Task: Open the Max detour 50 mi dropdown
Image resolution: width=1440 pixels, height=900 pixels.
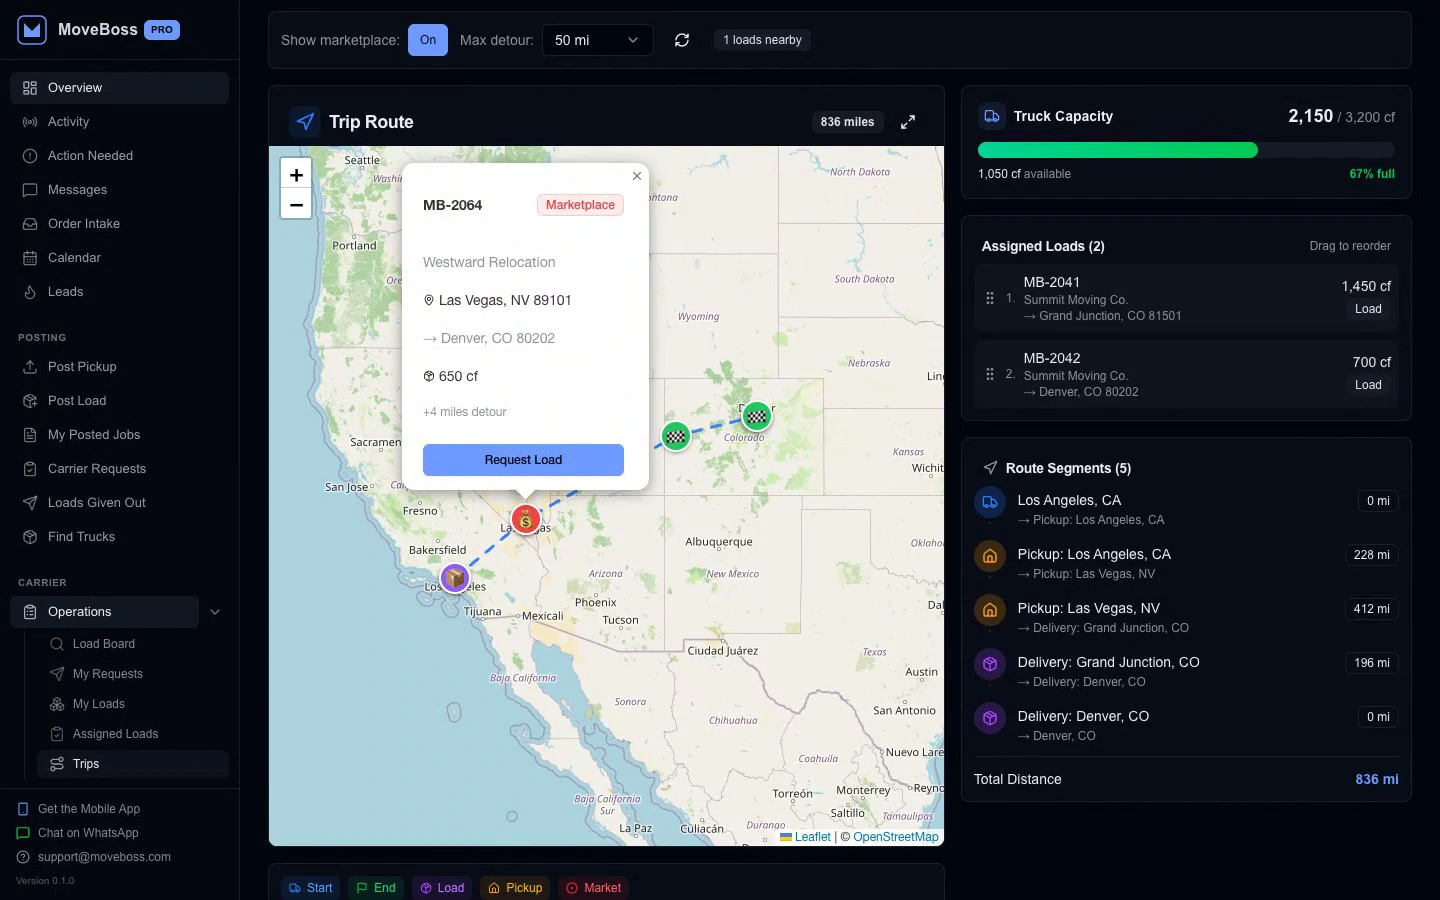Action: click(597, 40)
